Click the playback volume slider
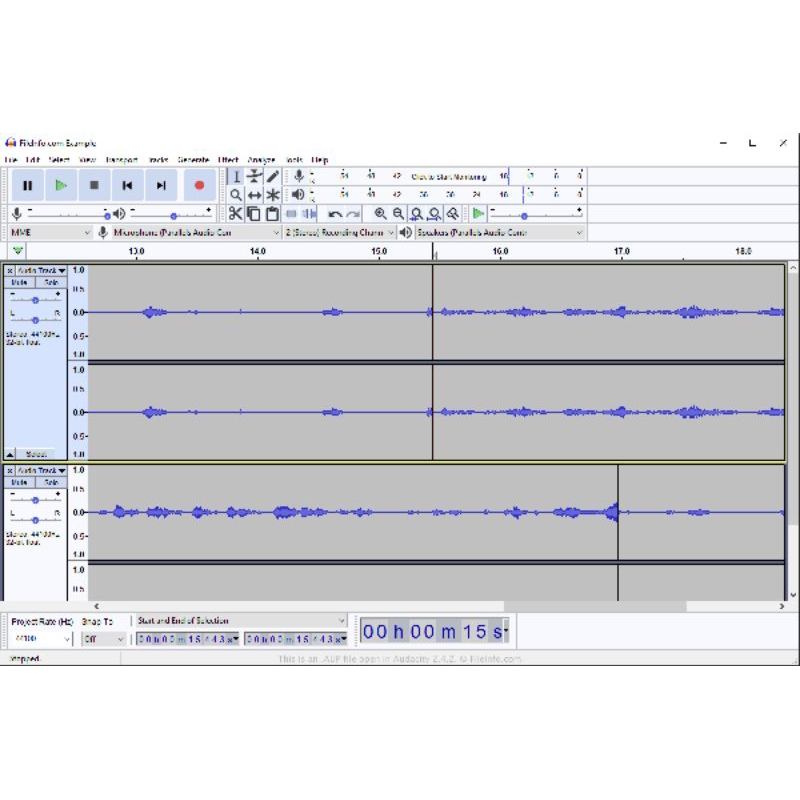 click(171, 214)
